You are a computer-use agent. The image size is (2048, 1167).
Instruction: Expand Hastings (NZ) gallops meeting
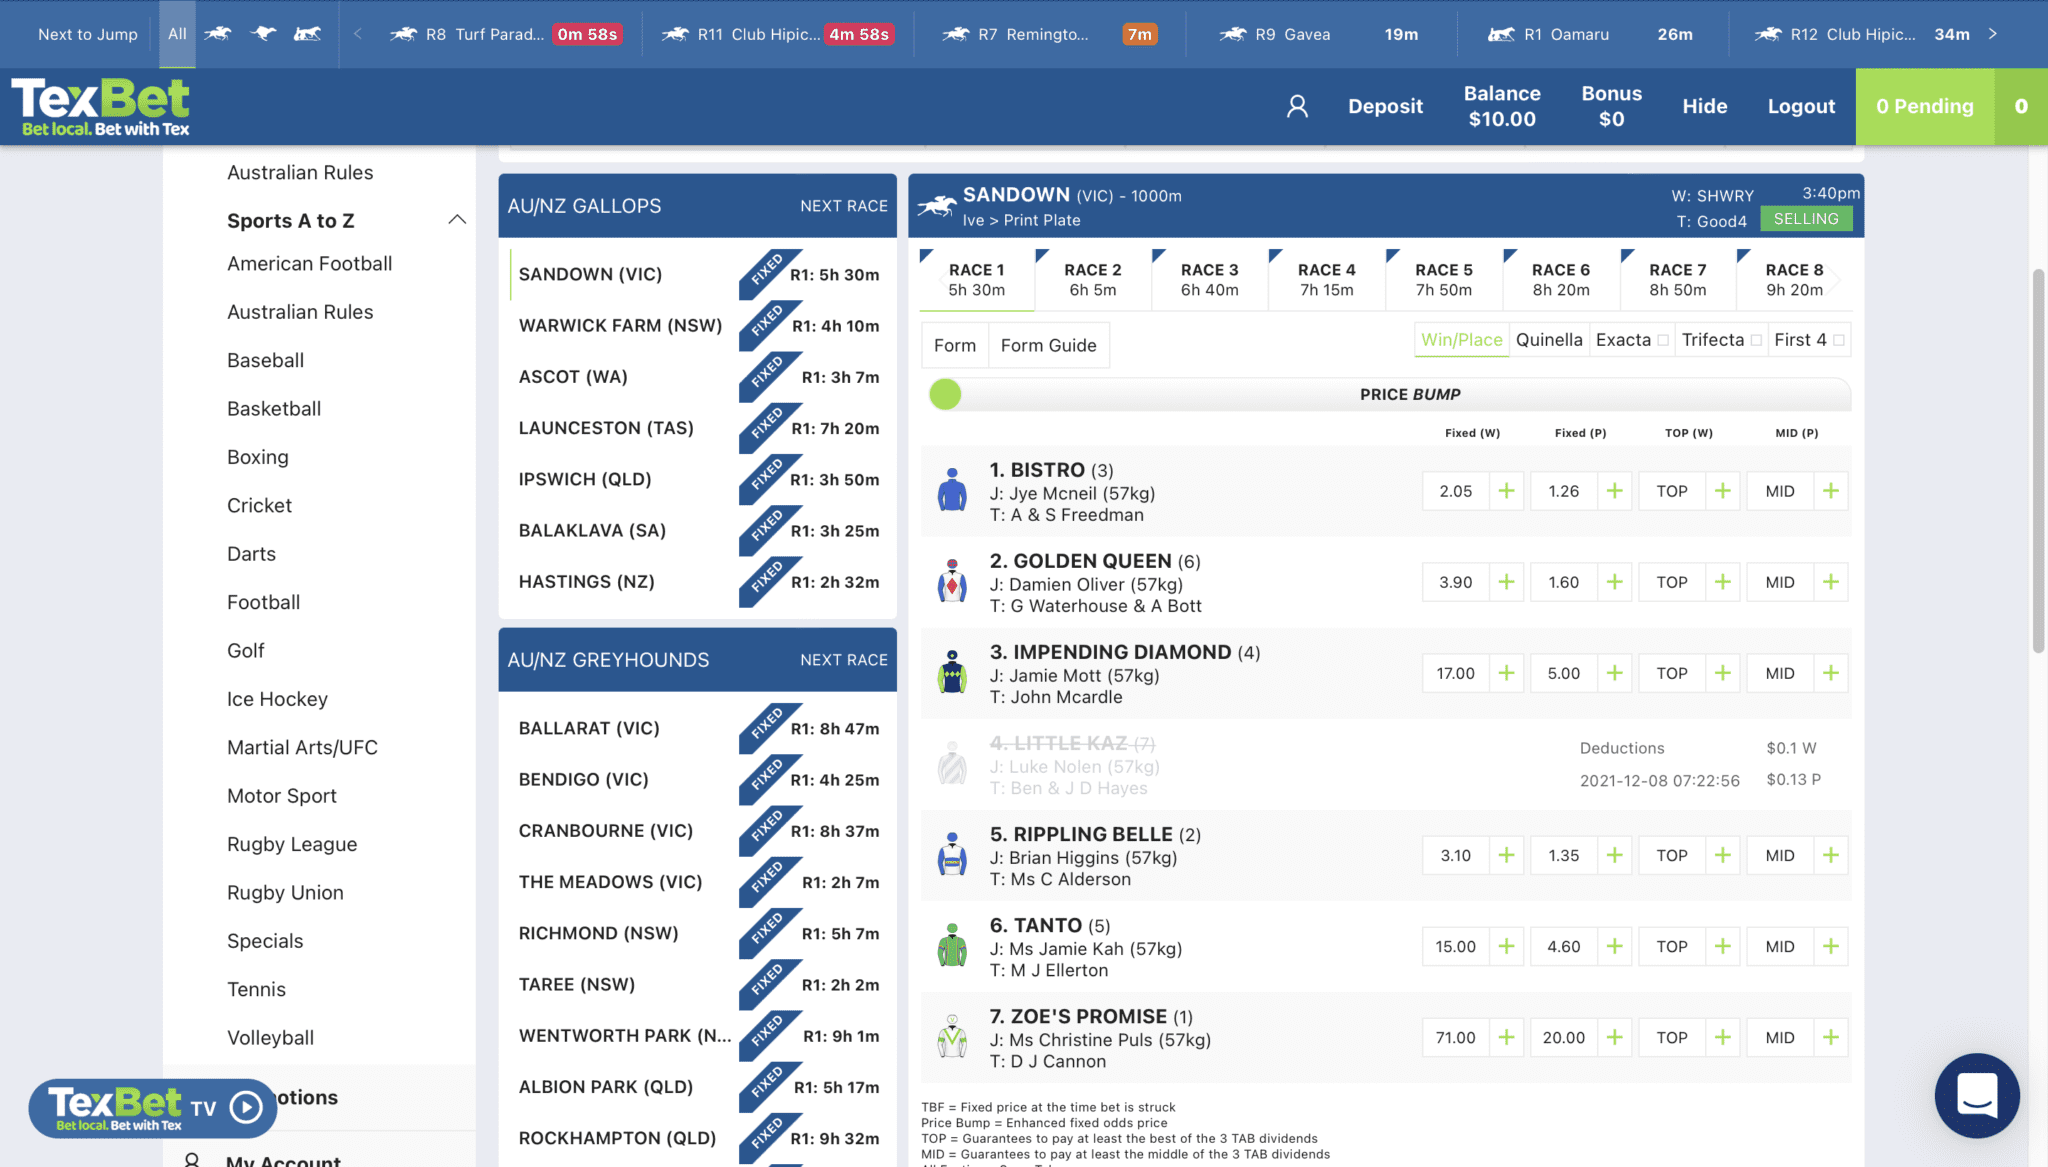point(698,581)
